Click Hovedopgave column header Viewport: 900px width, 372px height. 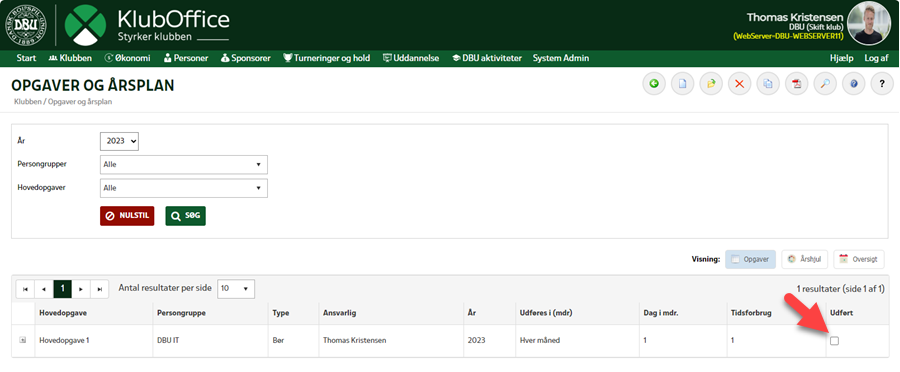click(63, 313)
